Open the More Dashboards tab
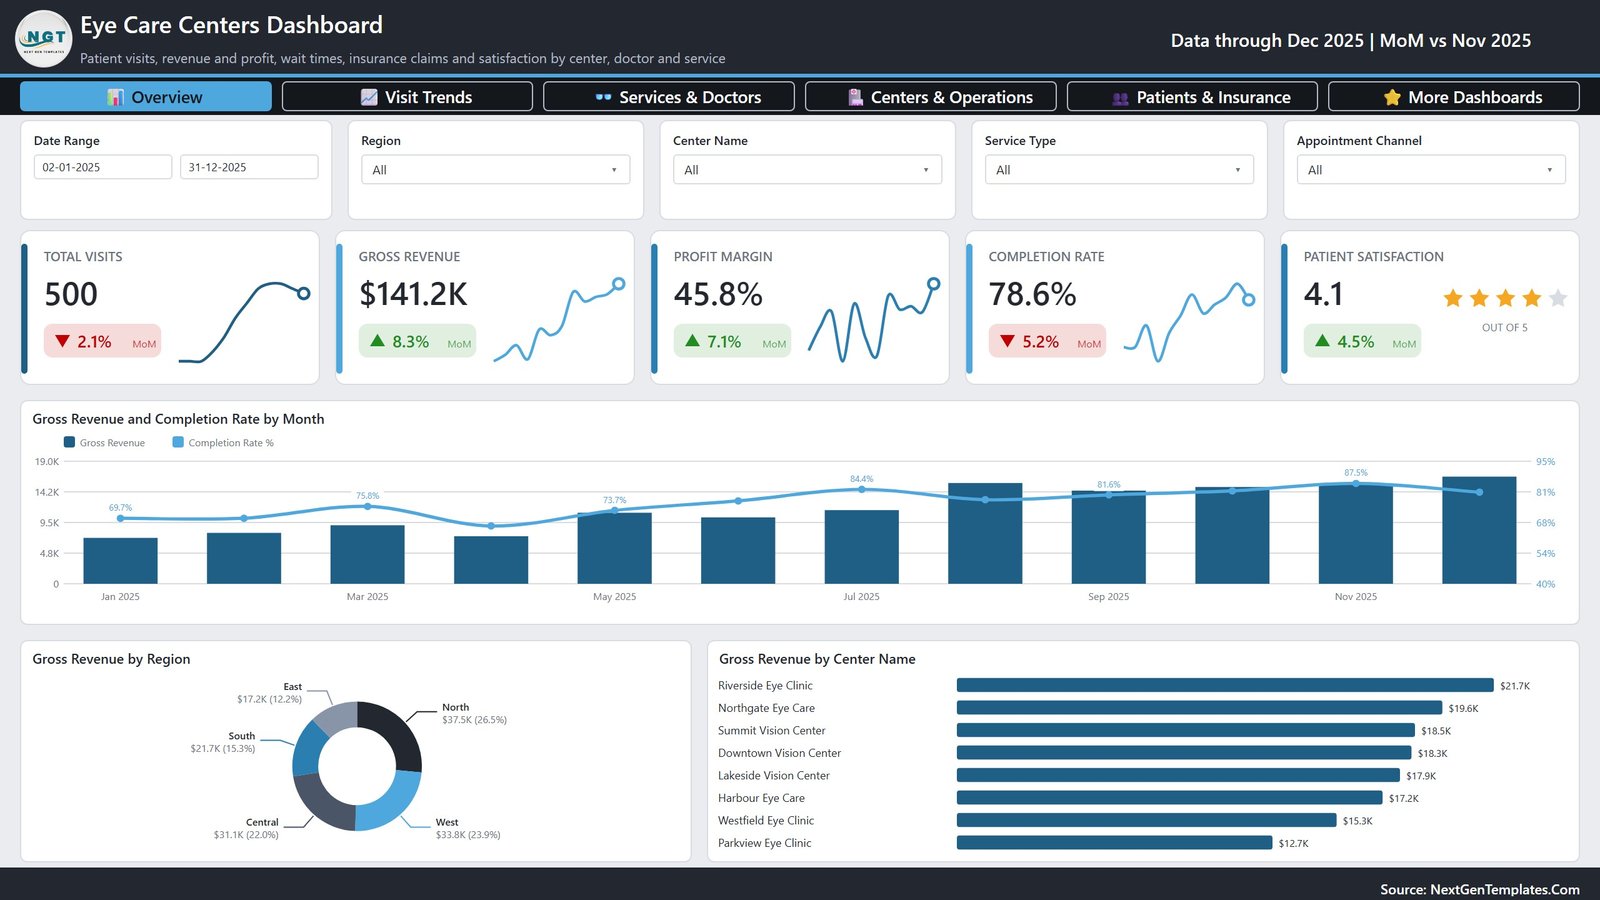The width and height of the screenshot is (1600, 900). (1454, 97)
